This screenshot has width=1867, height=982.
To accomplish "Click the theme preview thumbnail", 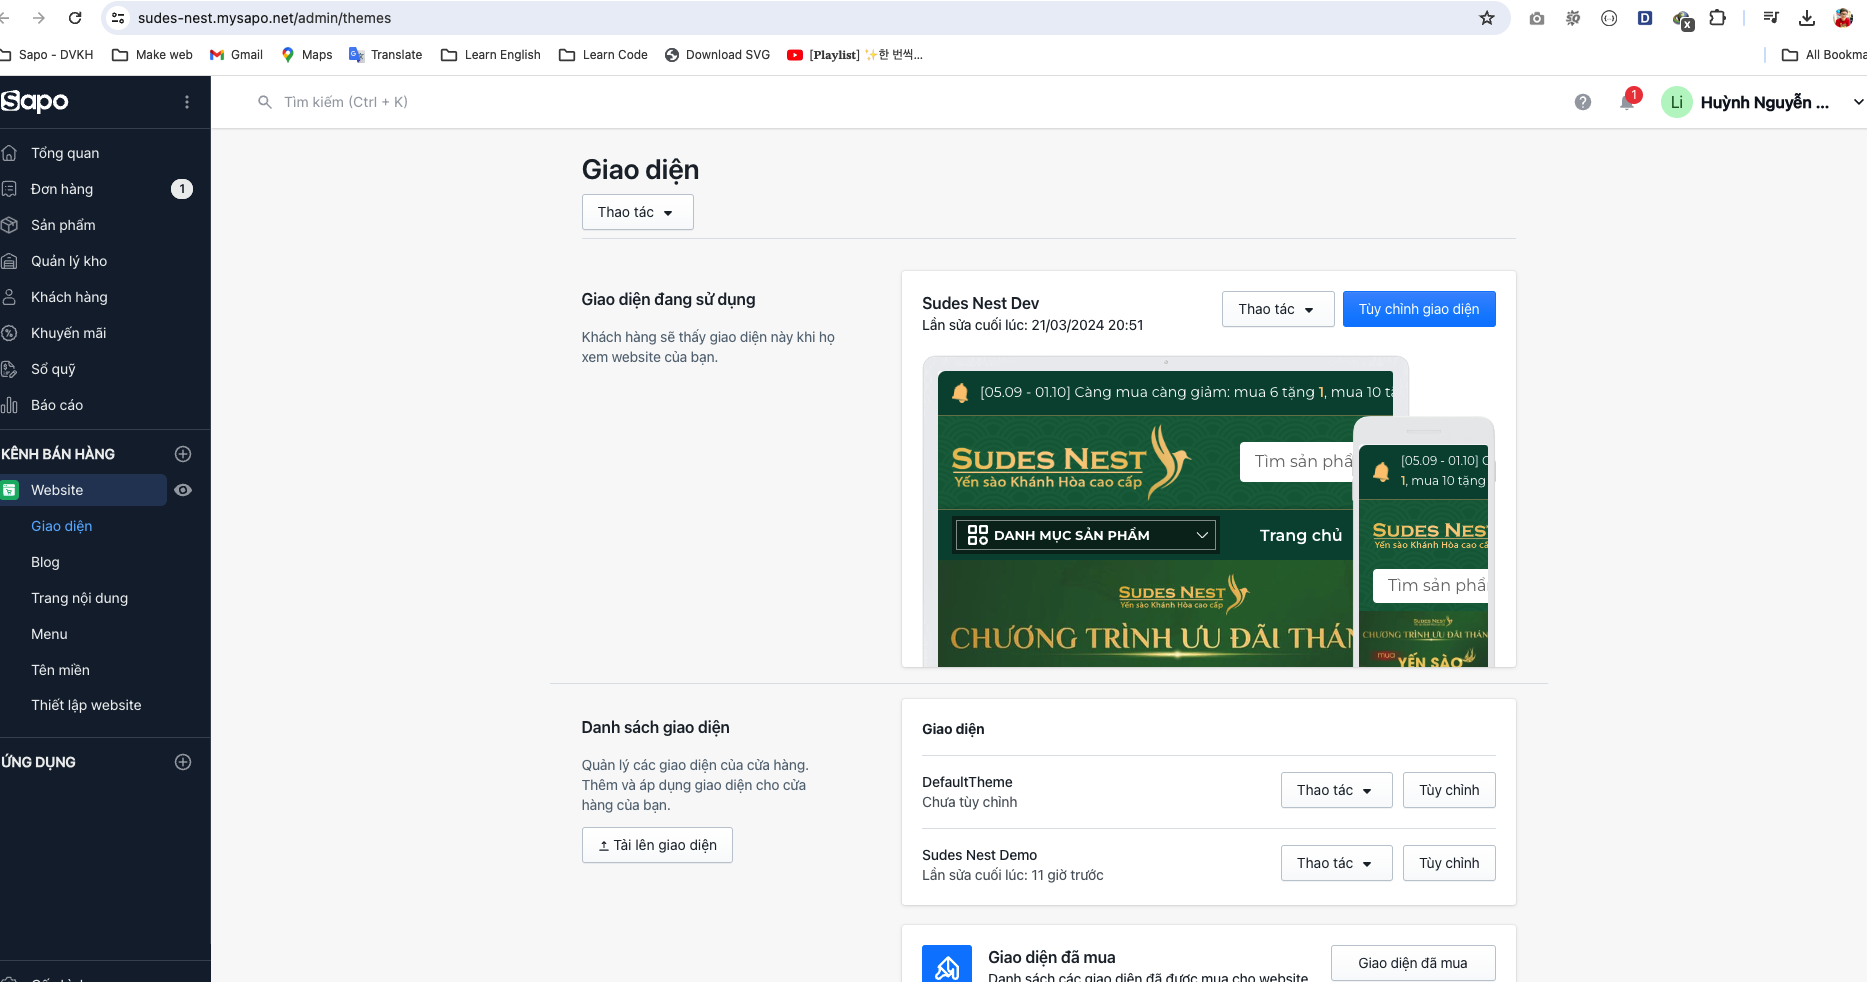I will click(x=1208, y=511).
